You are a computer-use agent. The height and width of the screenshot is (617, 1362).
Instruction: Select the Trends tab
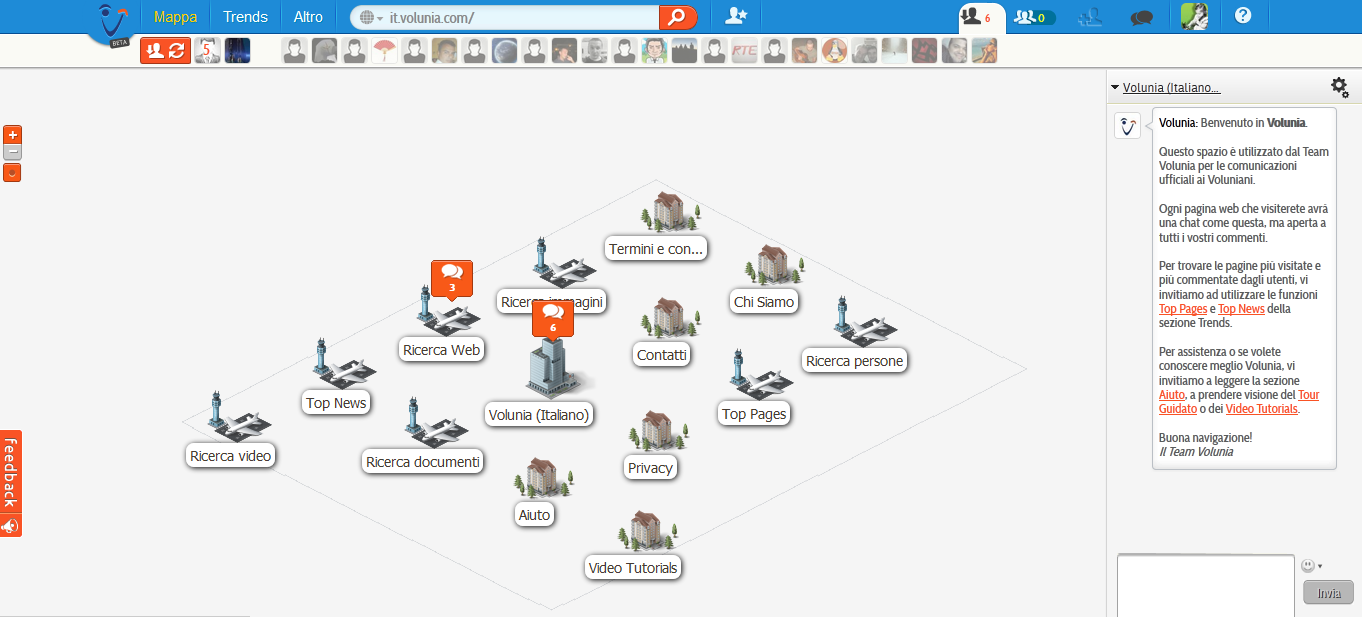click(x=245, y=17)
